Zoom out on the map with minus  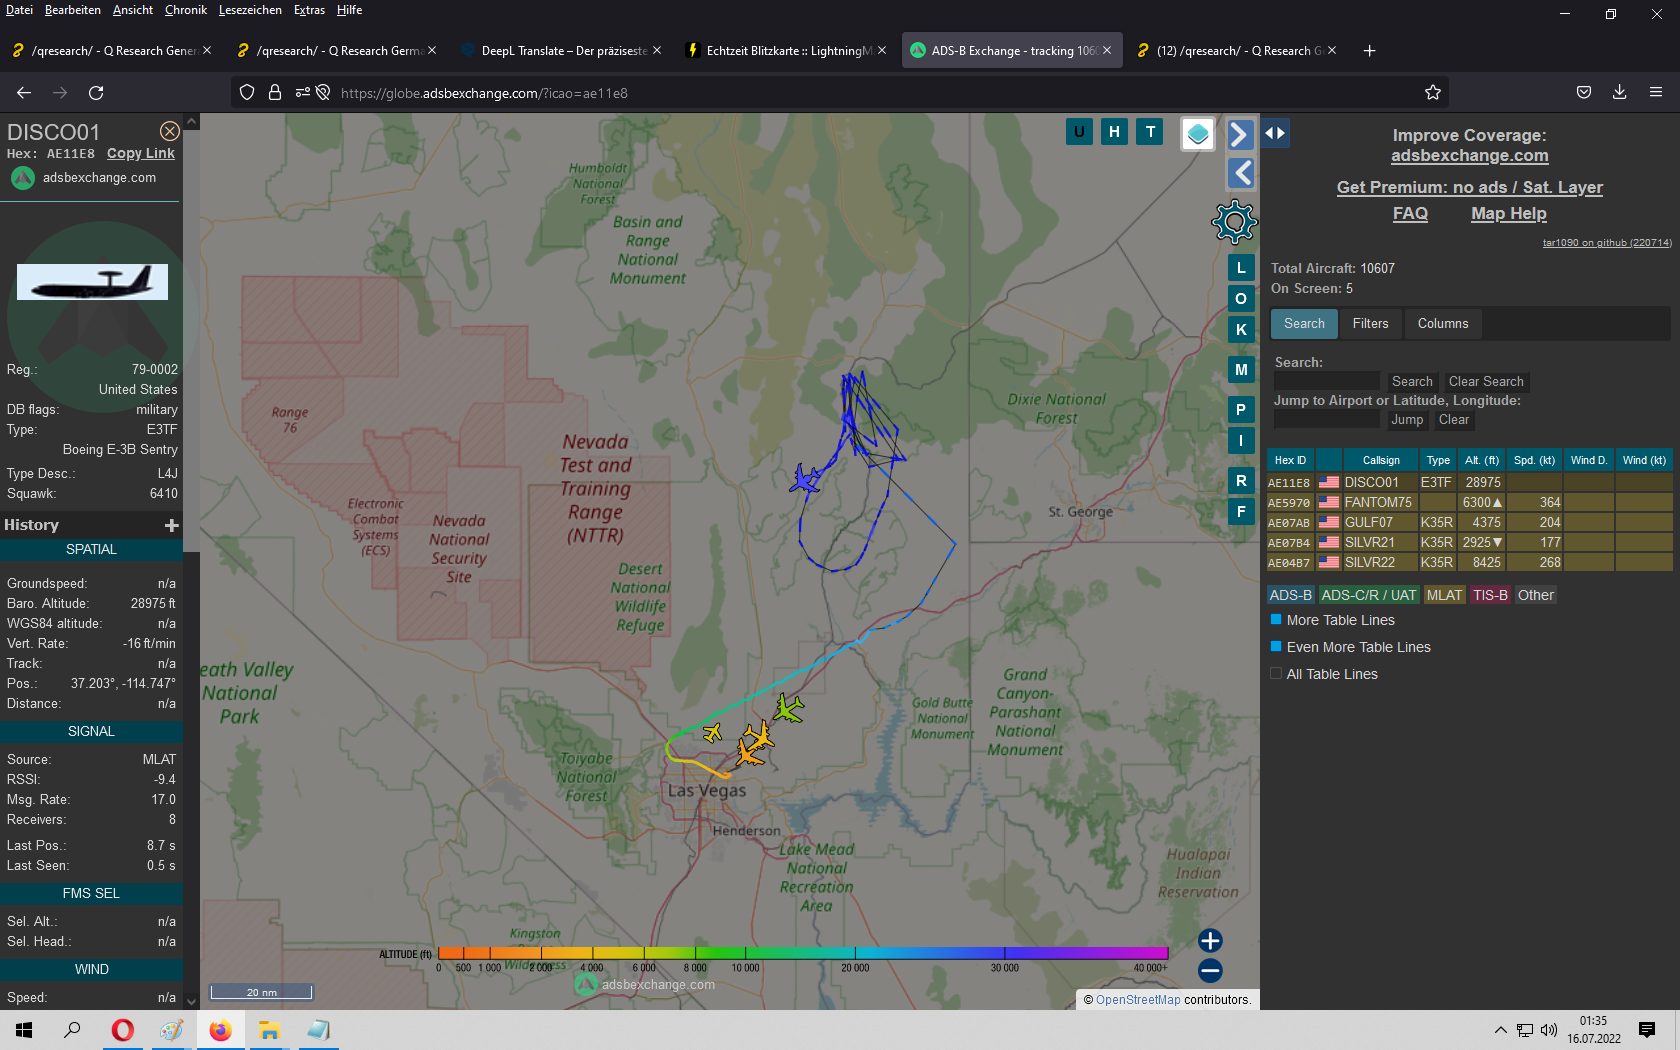click(x=1210, y=970)
